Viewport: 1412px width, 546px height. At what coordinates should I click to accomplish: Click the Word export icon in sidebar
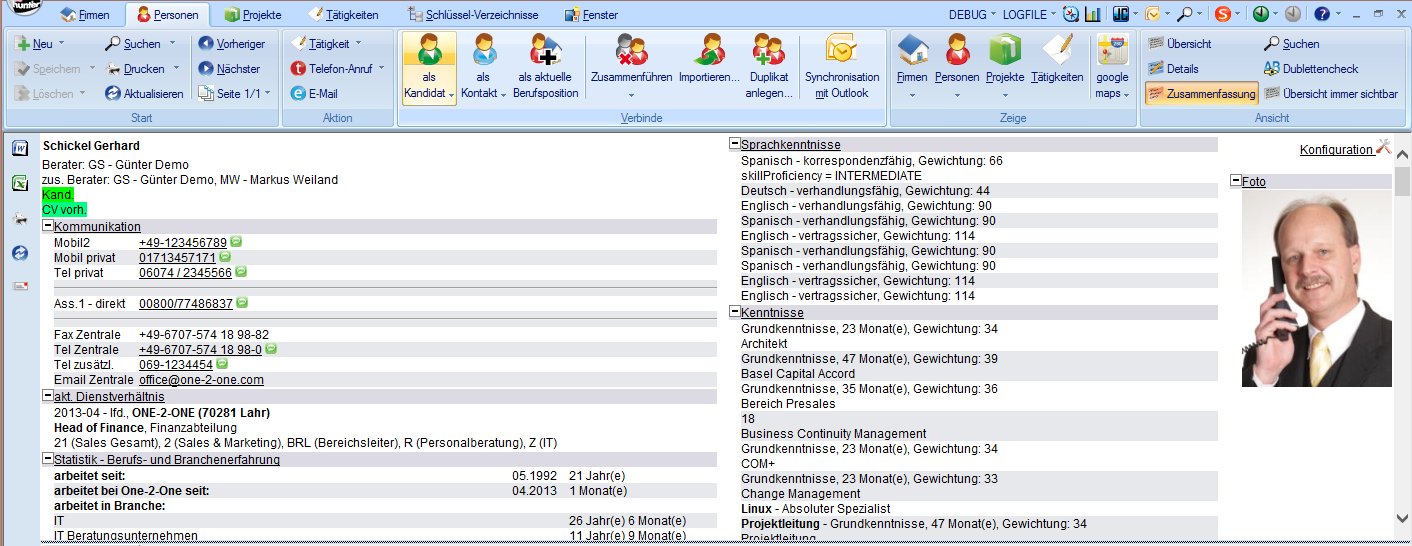point(20,149)
